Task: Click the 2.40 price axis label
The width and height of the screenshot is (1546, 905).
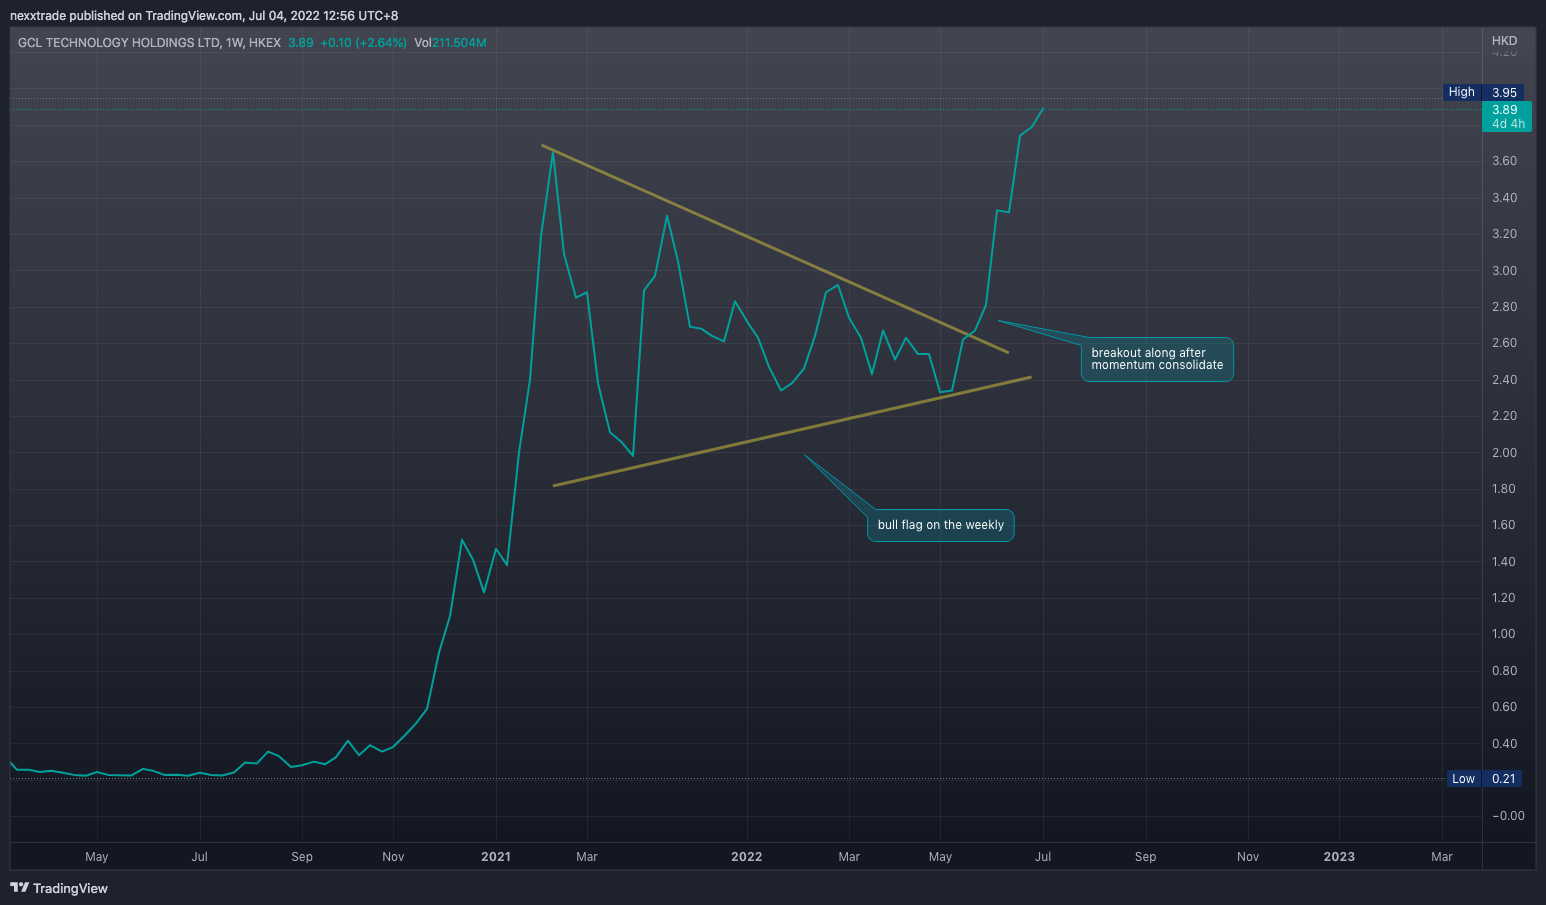Action: click(x=1504, y=380)
